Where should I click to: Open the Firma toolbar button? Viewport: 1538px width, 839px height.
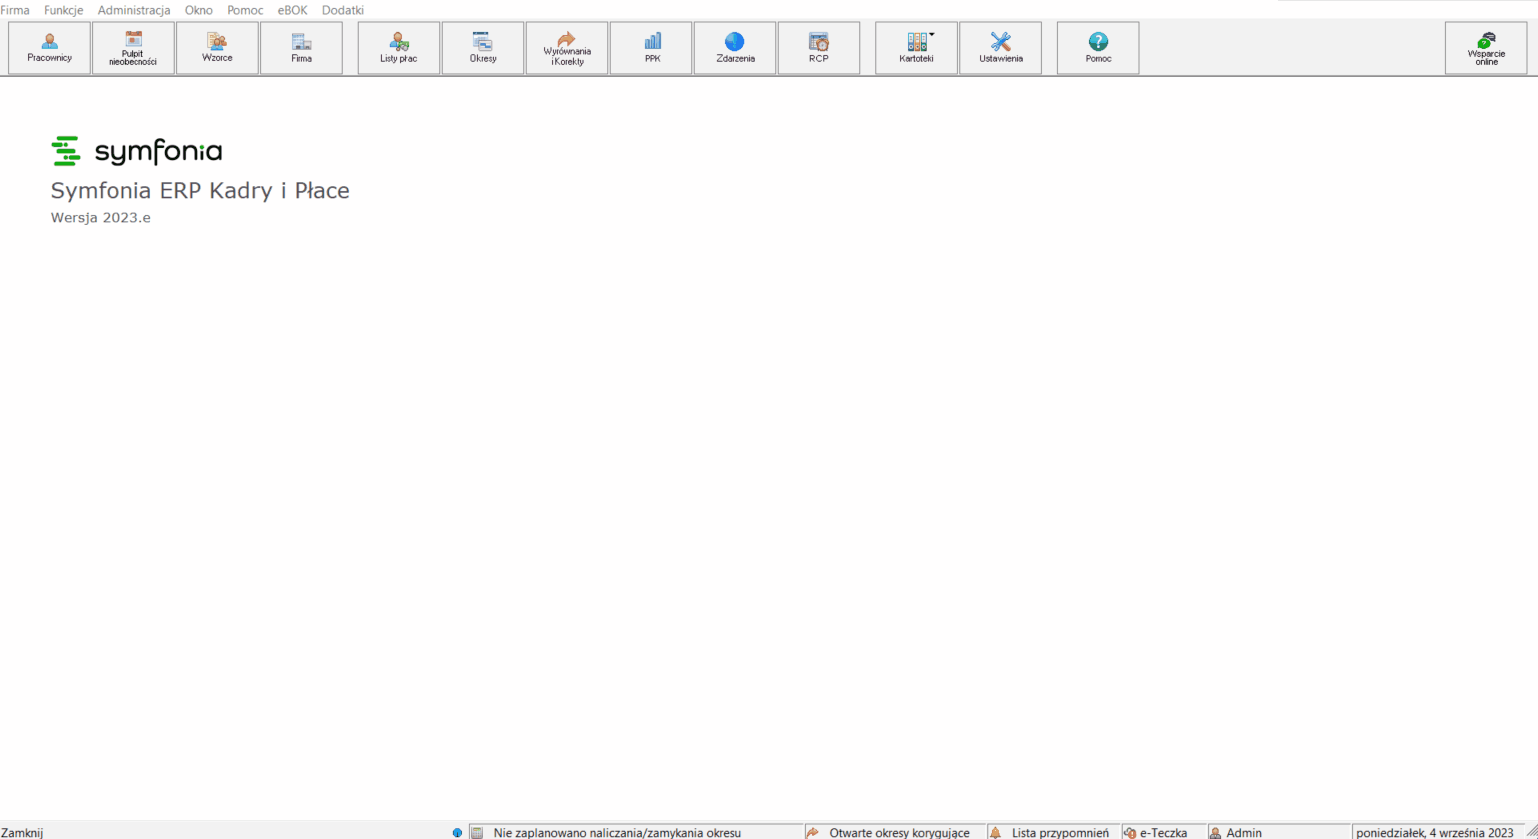(x=301, y=48)
